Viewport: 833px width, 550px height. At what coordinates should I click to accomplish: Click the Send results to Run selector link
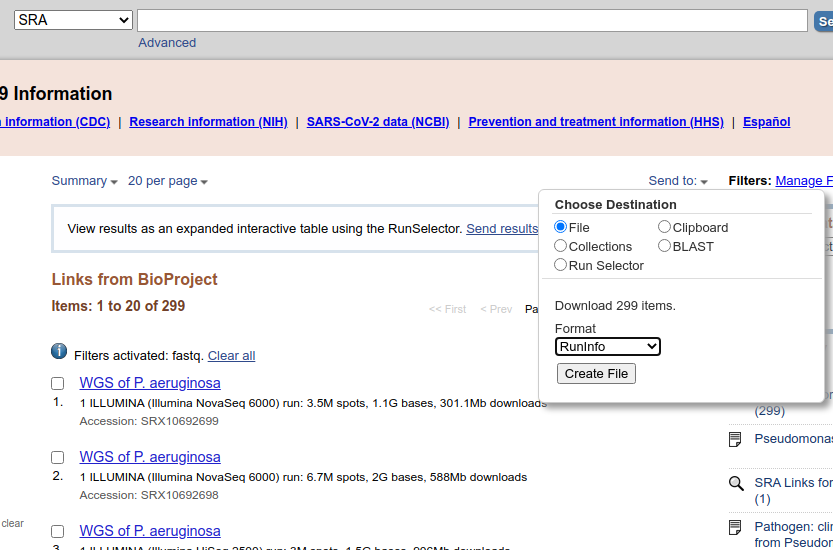502,229
